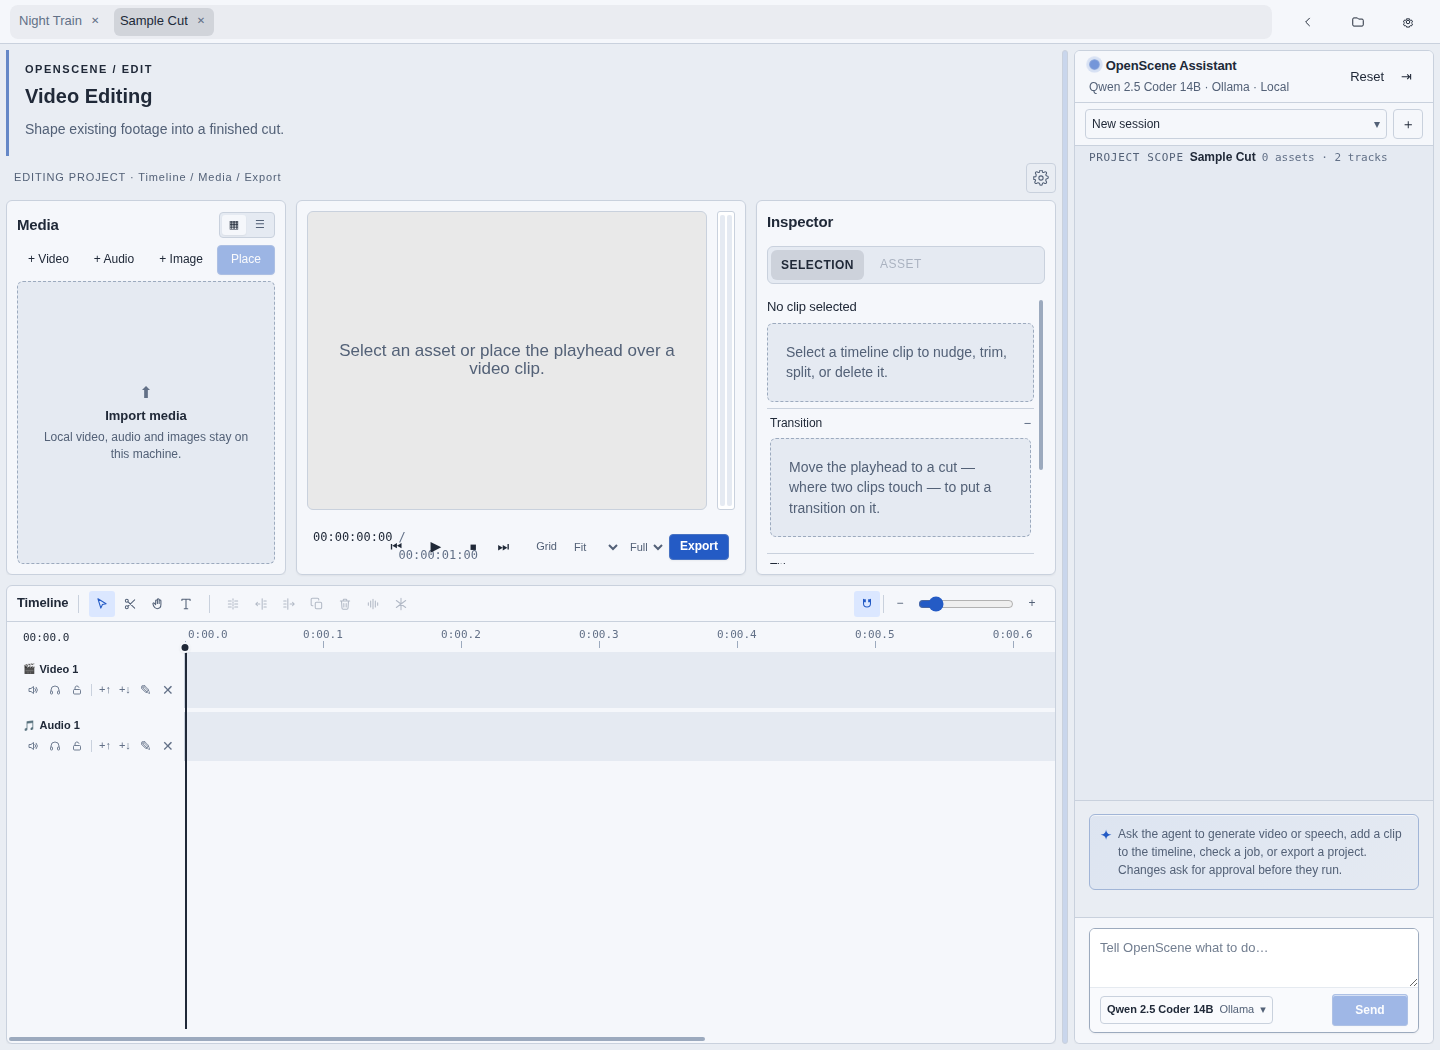Rename Video 1 track with pencil icon

point(146,690)
